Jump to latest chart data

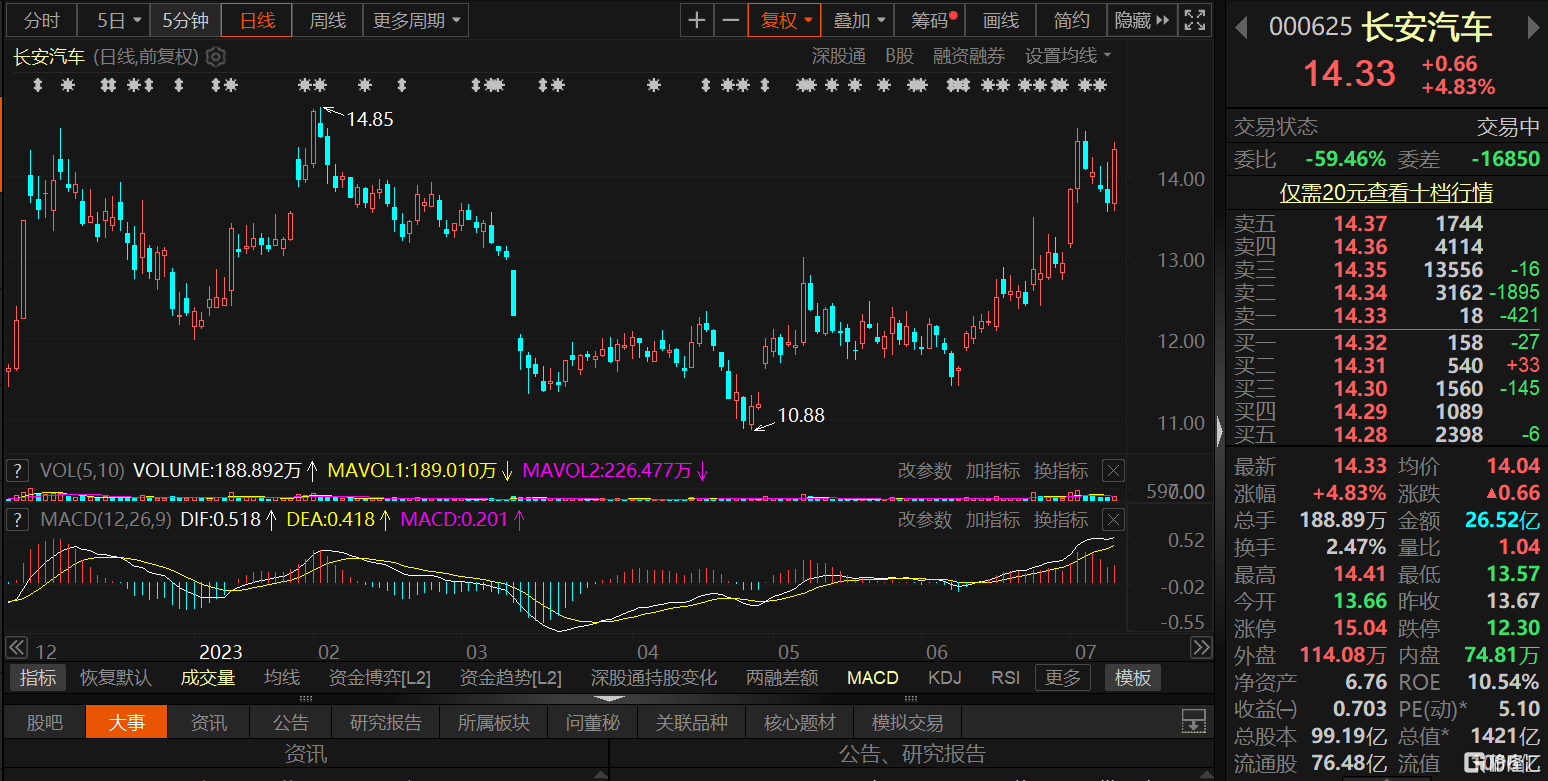point(1201,648)
